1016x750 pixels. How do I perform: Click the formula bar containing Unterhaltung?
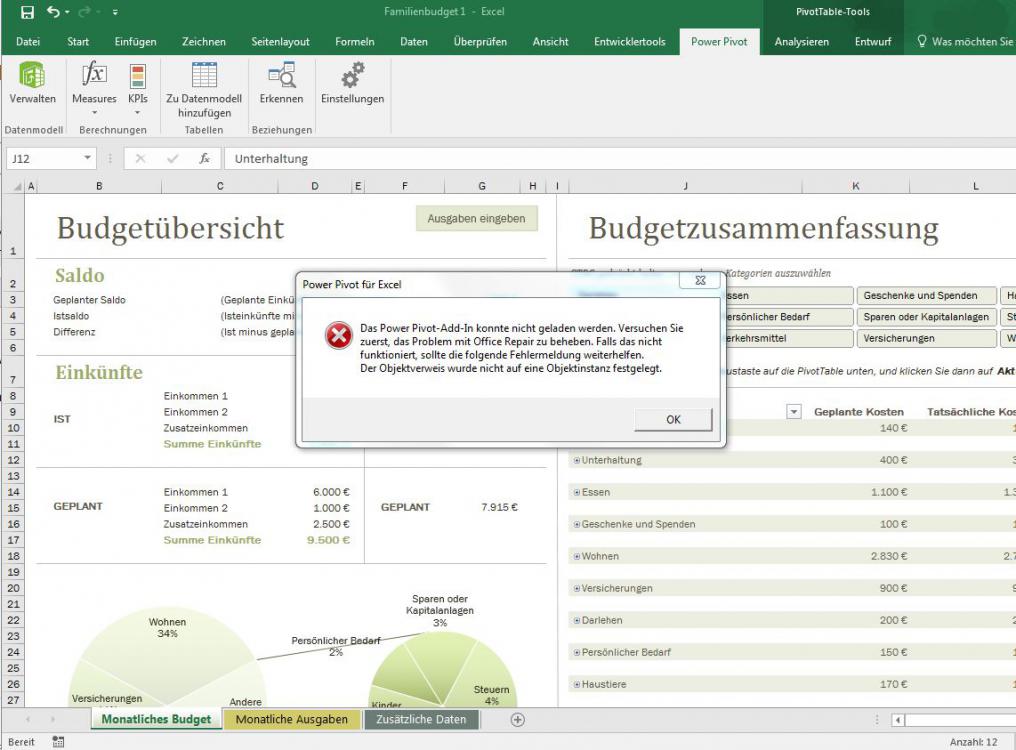tap(600, 158)
